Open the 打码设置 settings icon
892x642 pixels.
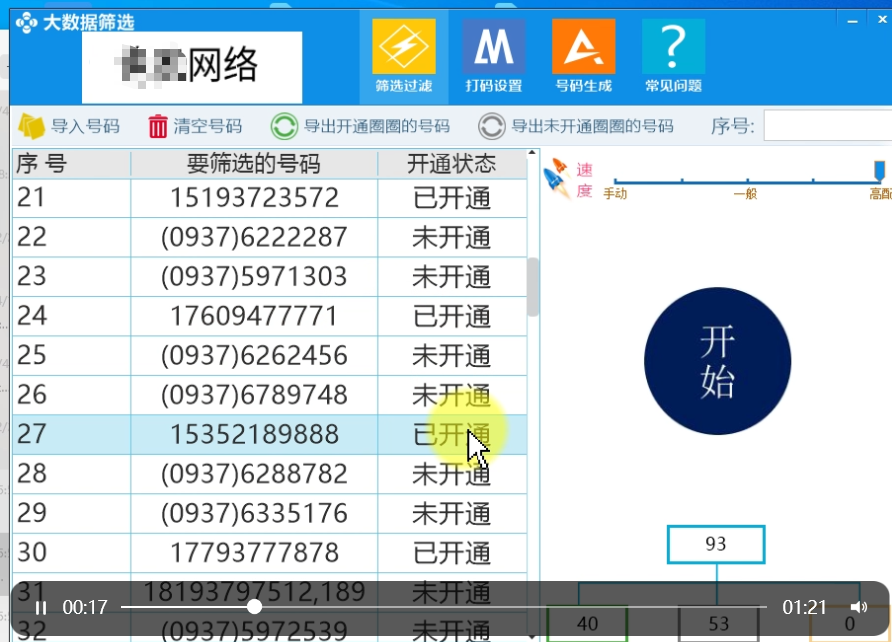[493, 48]
